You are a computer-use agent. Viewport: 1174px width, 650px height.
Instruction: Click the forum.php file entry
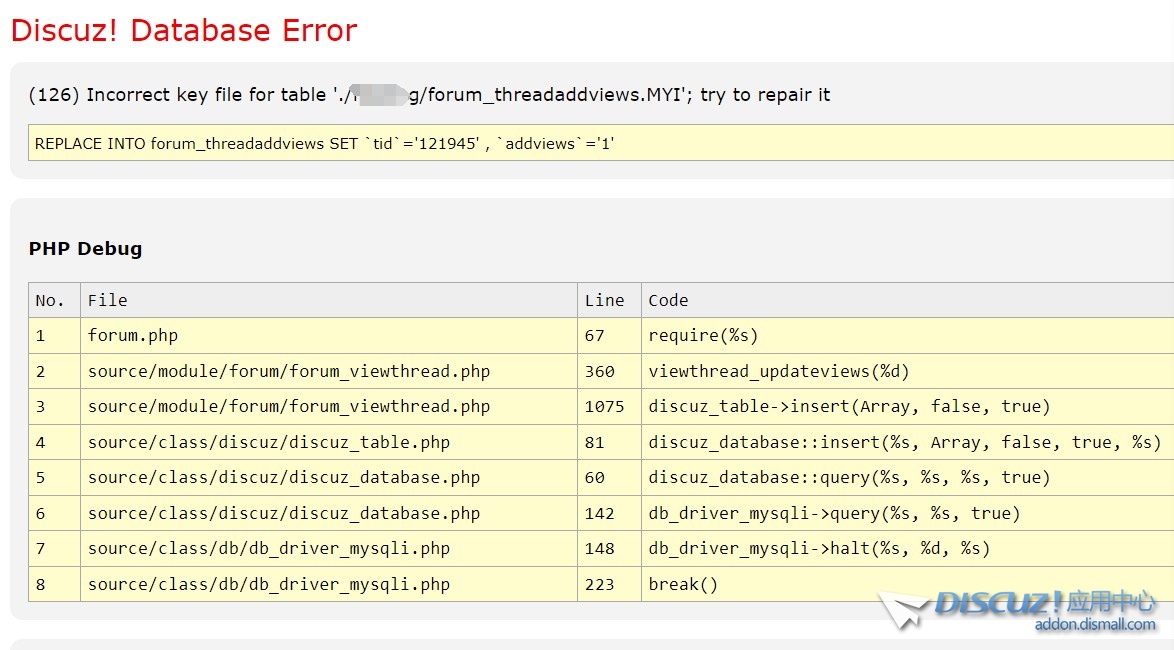click(132, 336)
